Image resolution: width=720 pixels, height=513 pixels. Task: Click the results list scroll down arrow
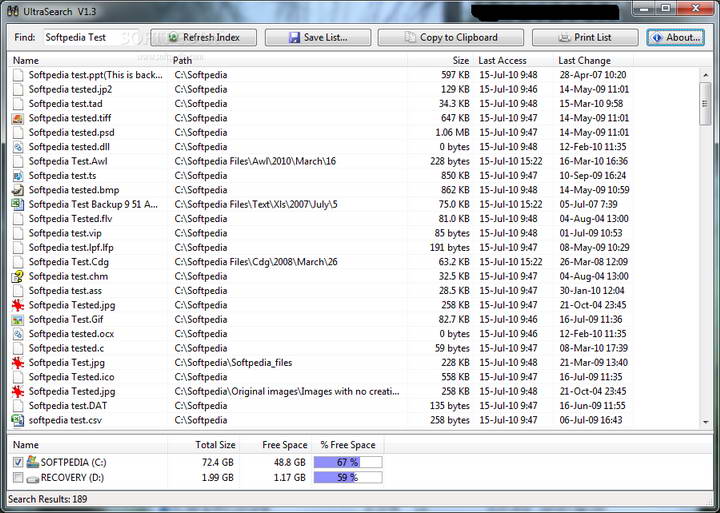click(x=705, y=422)
